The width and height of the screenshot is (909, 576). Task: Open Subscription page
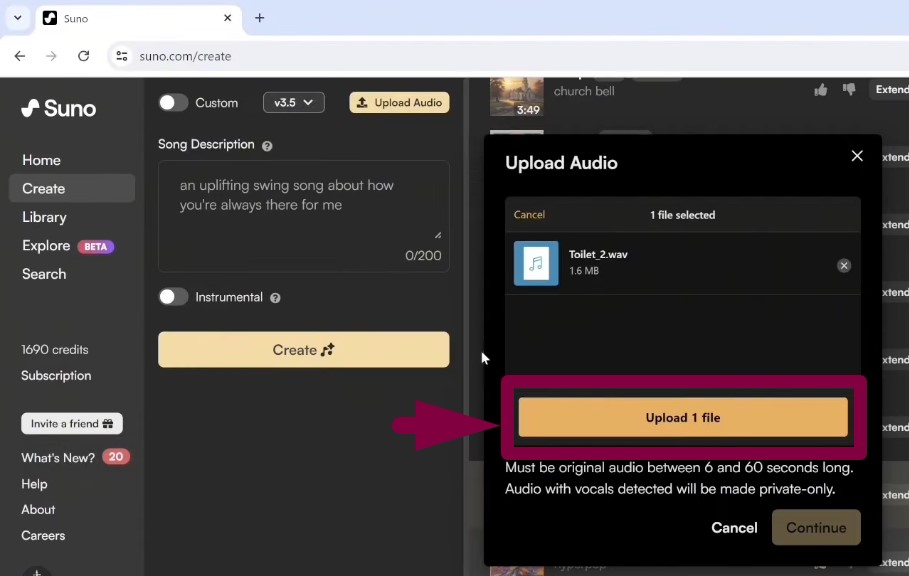(x=56, y=376)
